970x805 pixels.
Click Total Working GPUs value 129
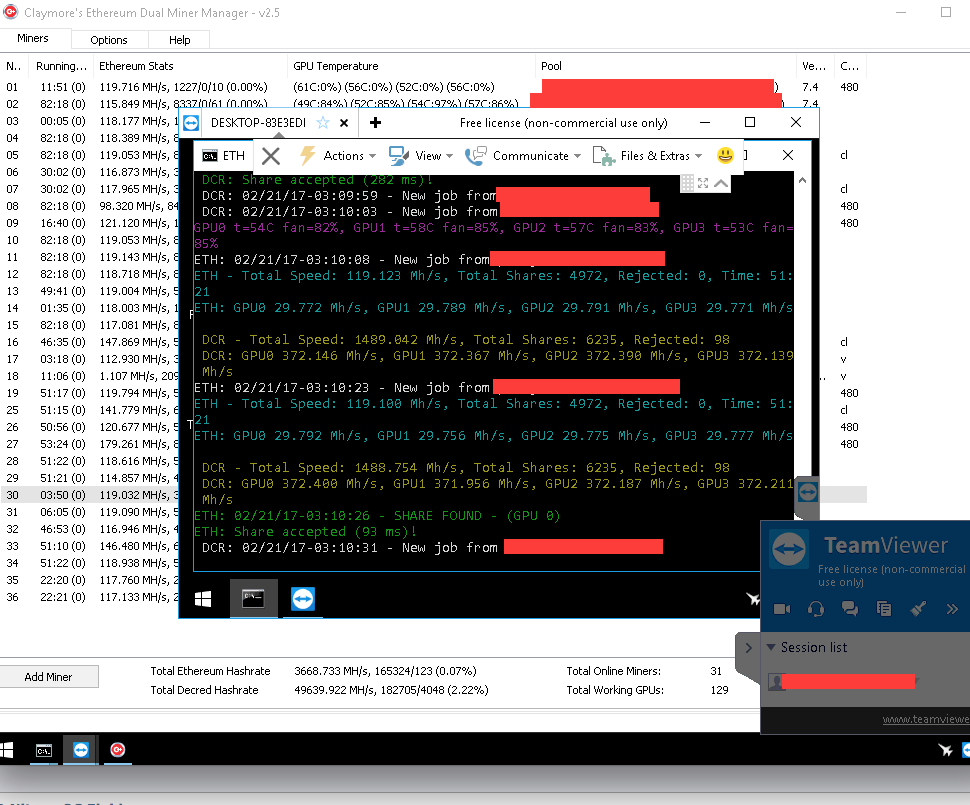click(719, 690)
